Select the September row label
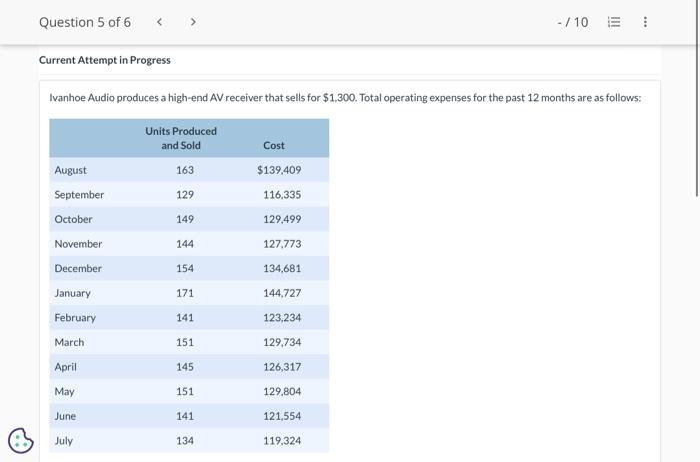Screen dimensions: 700x462 click(79, 195)
